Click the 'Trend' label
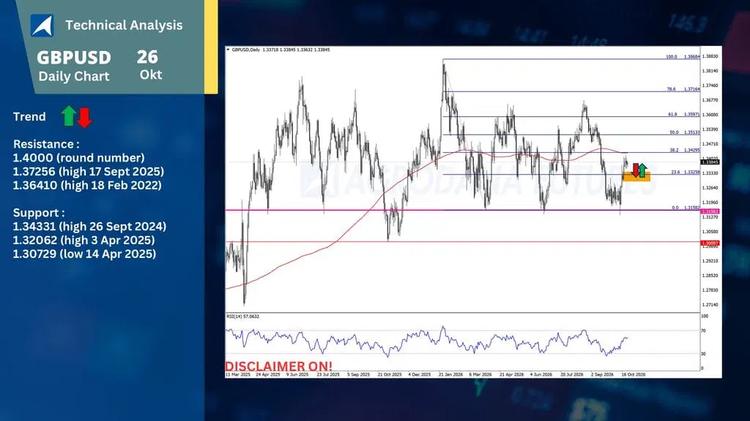Viewport: 750px width, 421px height. [x=29, y=117]
